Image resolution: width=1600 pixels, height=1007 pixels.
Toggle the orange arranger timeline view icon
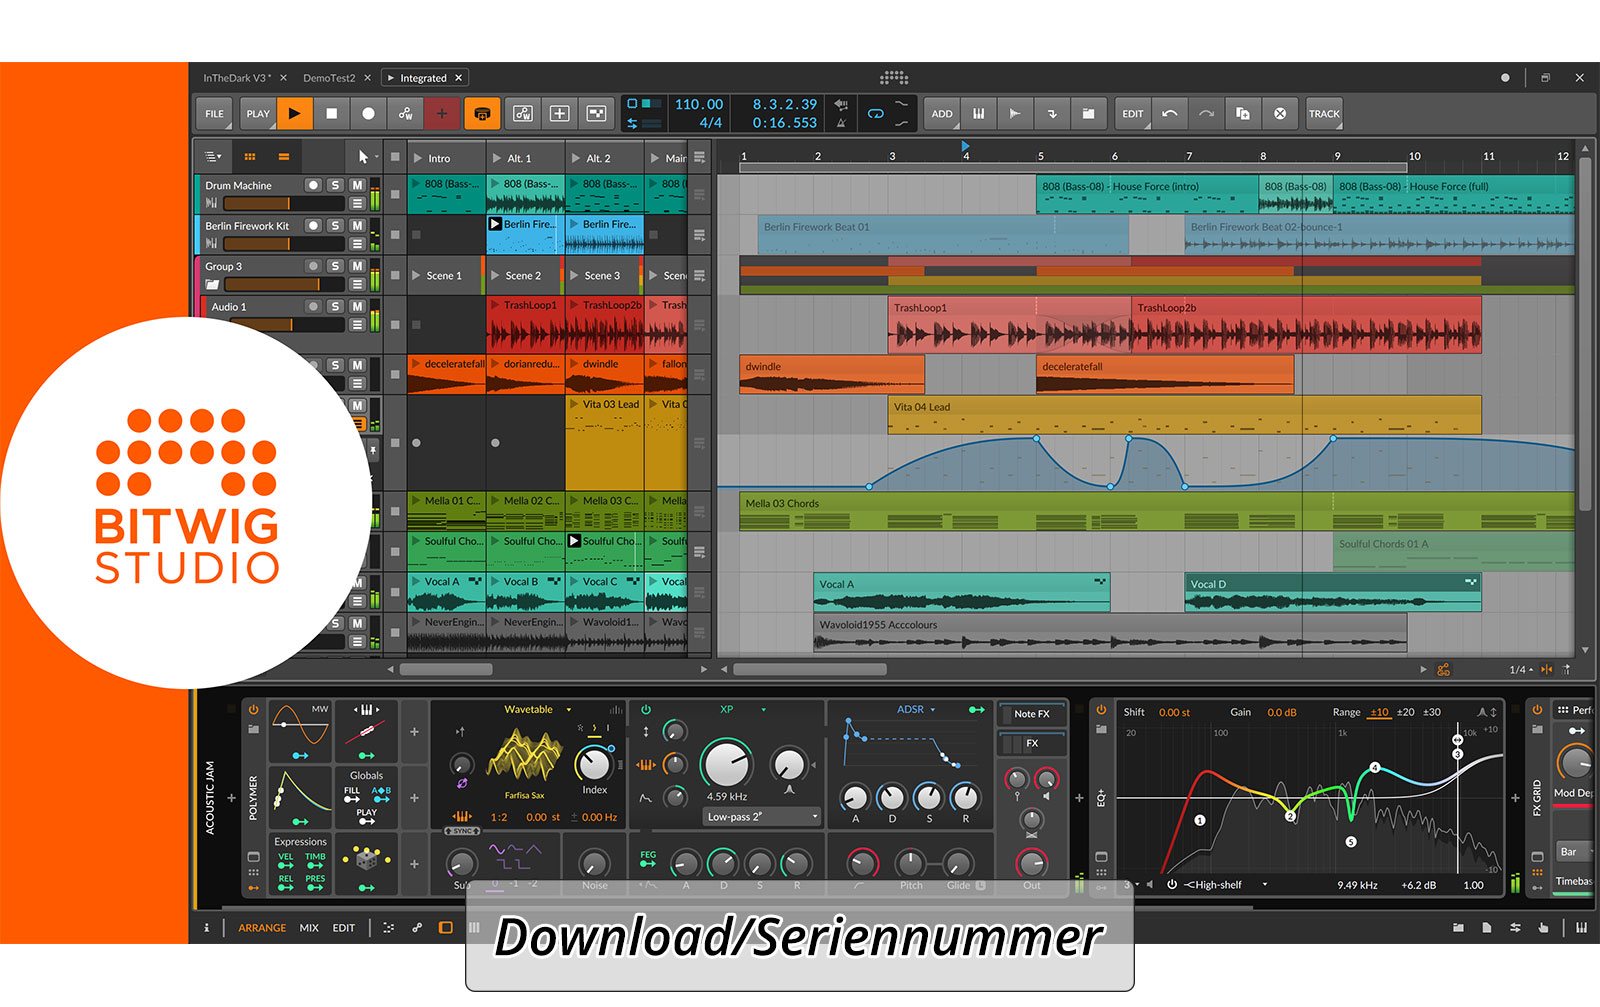click(284, 157)
